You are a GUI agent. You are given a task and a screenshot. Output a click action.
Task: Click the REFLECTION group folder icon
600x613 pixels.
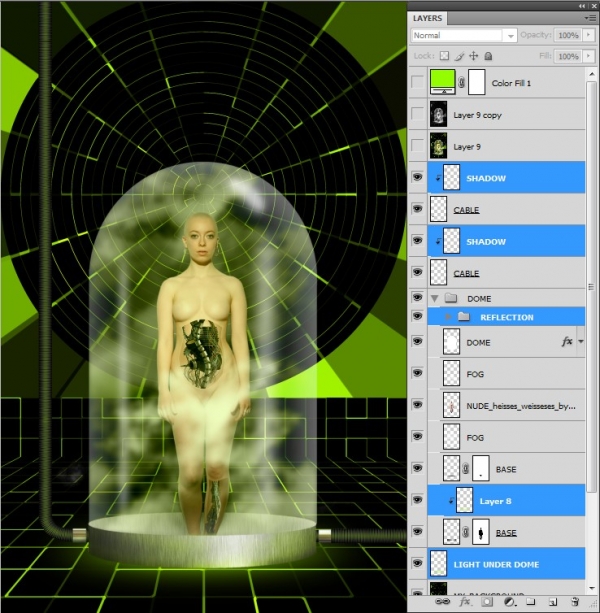(464, 317)
